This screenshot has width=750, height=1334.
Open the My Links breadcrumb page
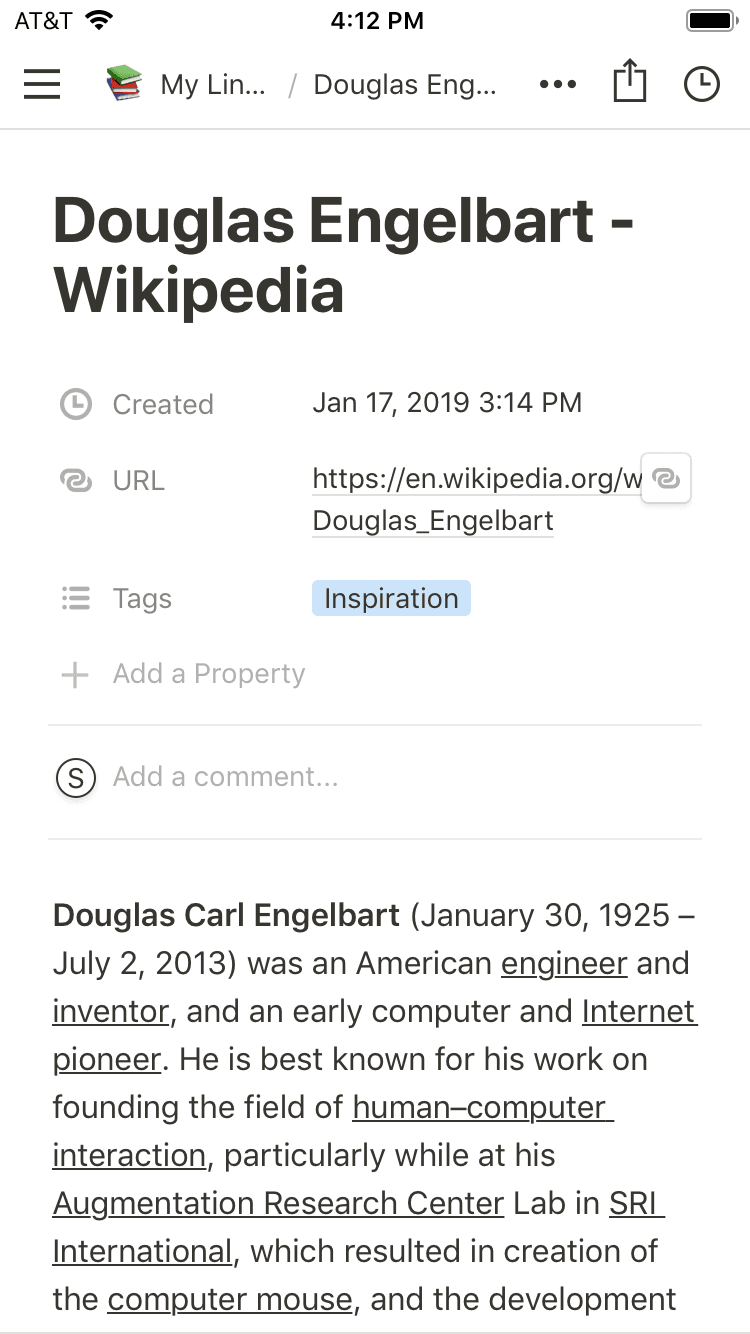pyautogui.click(x=211, y=84)
